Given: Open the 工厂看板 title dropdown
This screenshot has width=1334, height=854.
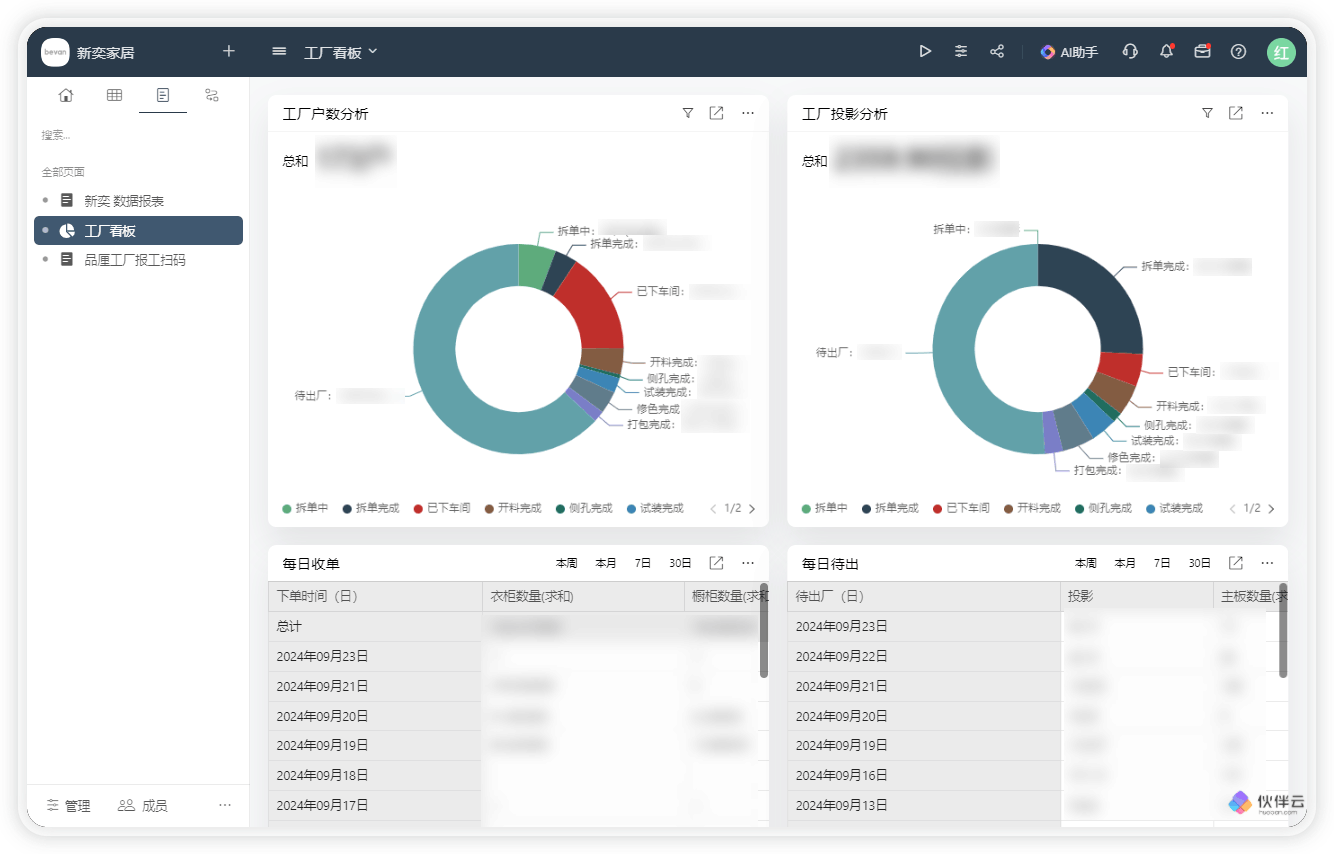Looking at the screenshot, I should tap(341, 52).
